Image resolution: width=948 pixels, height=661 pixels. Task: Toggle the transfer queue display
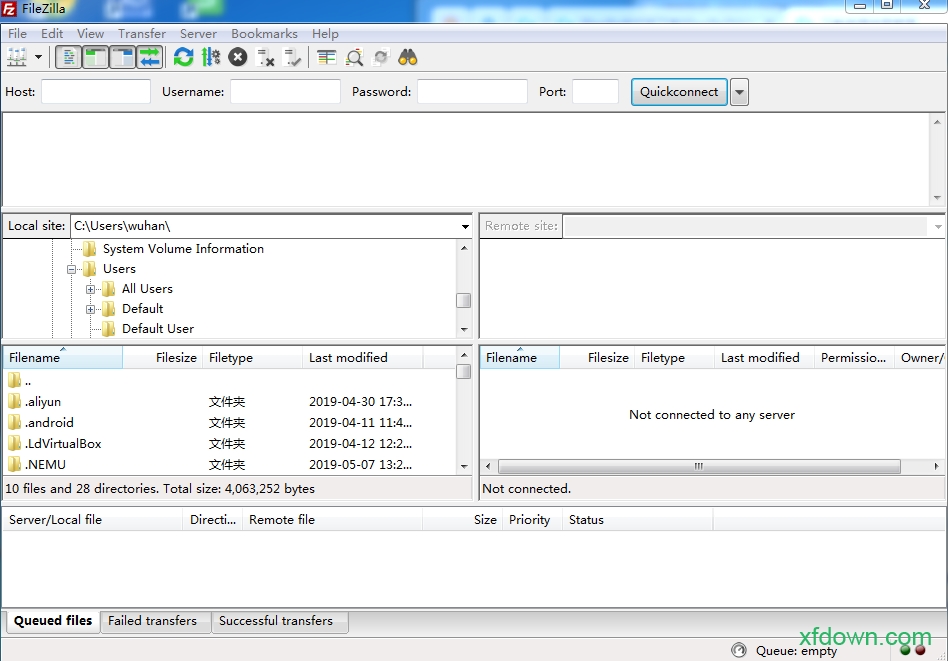(x=149, y=57)
